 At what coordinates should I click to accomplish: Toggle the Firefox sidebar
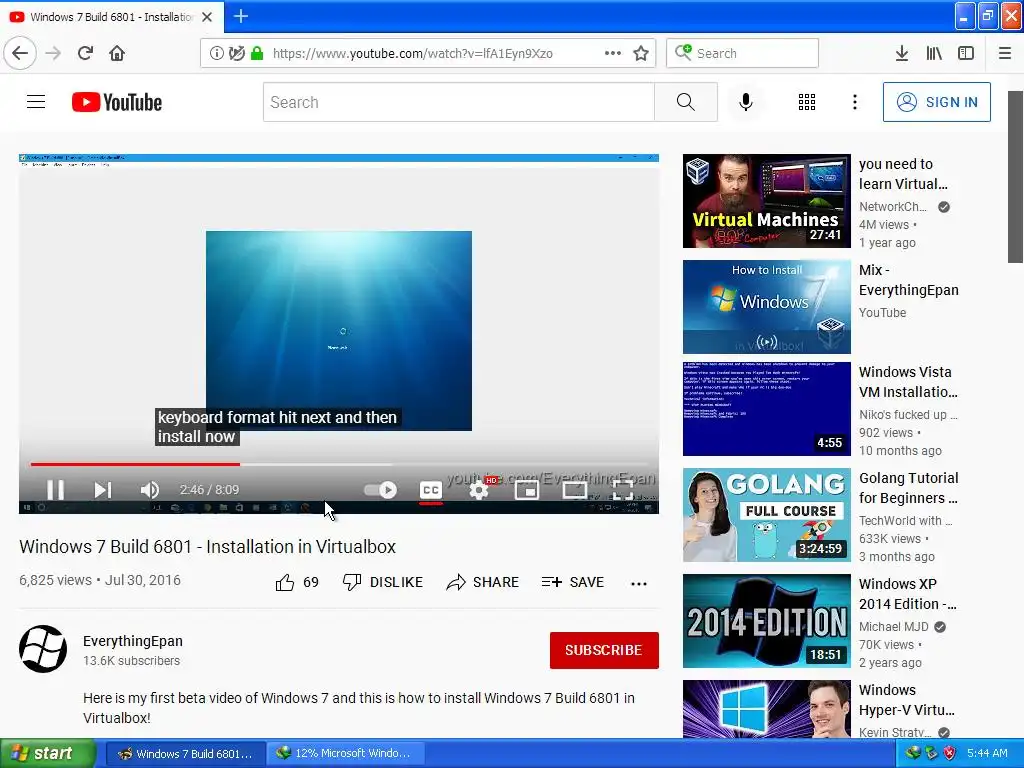[x=966, y=53]
